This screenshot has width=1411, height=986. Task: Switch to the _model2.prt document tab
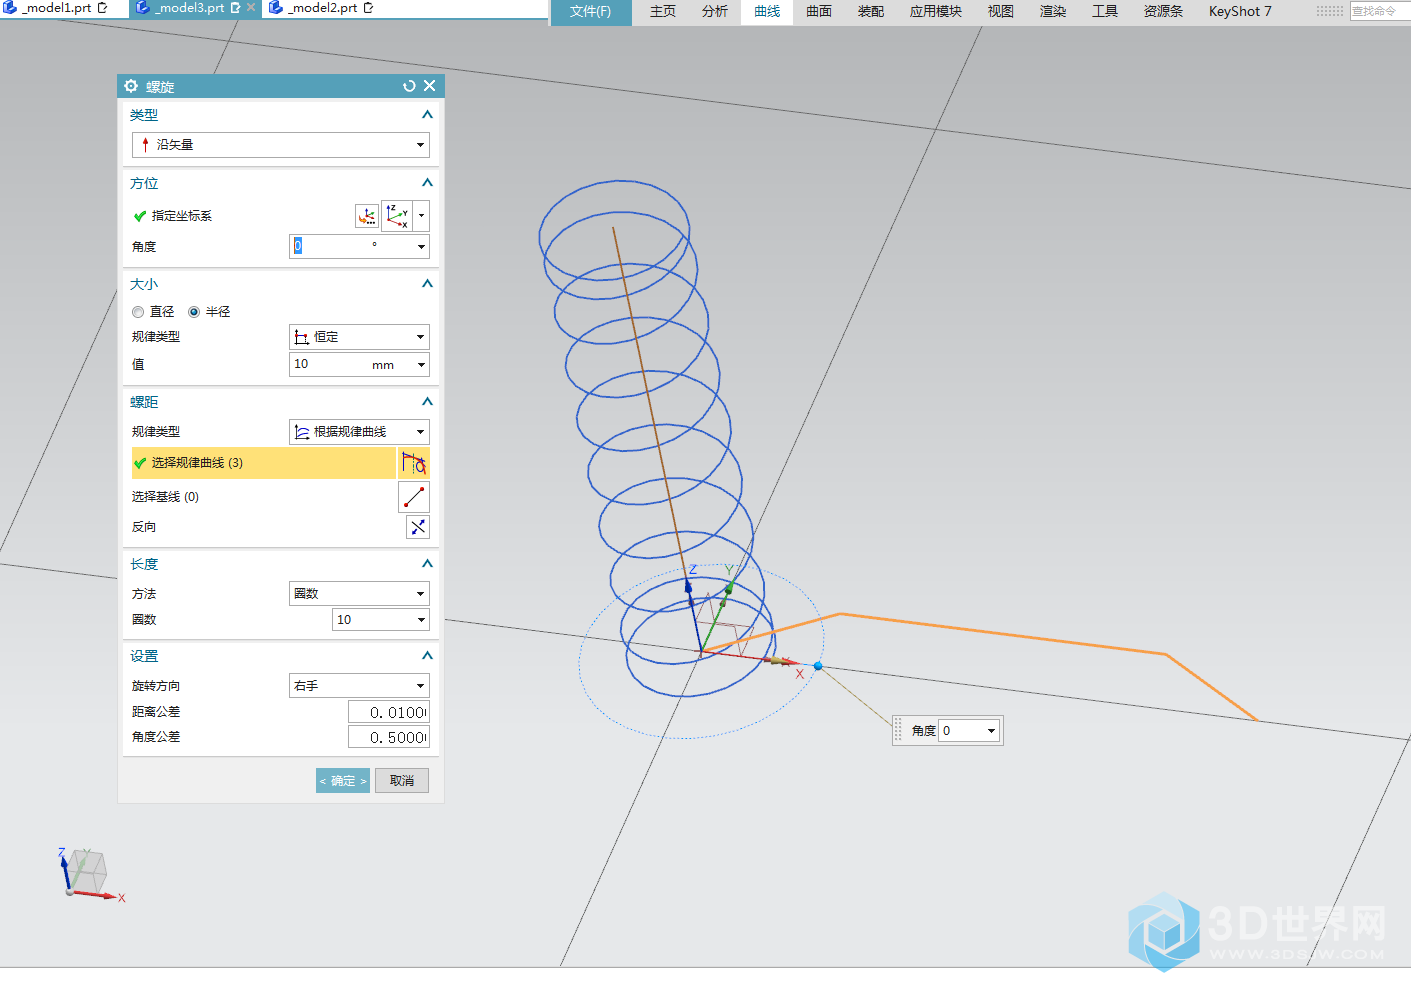click(322, 8)
